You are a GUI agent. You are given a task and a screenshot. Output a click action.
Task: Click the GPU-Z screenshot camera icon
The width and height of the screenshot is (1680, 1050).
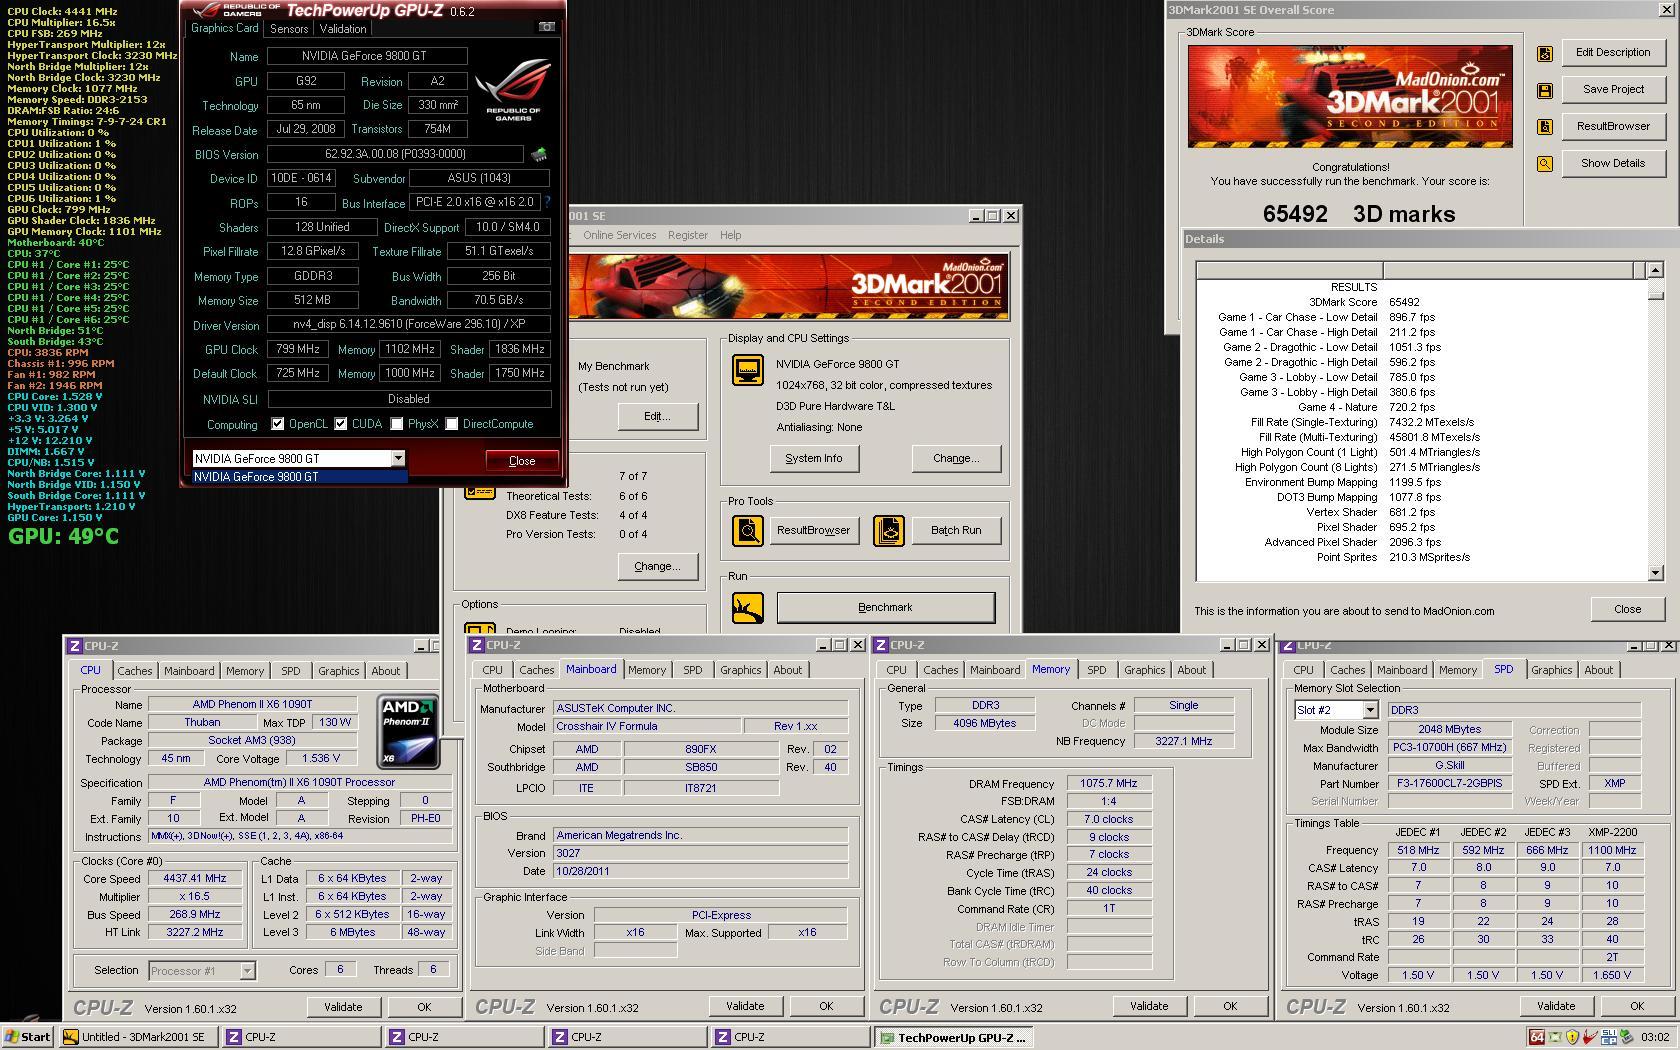tap(546, 27)
